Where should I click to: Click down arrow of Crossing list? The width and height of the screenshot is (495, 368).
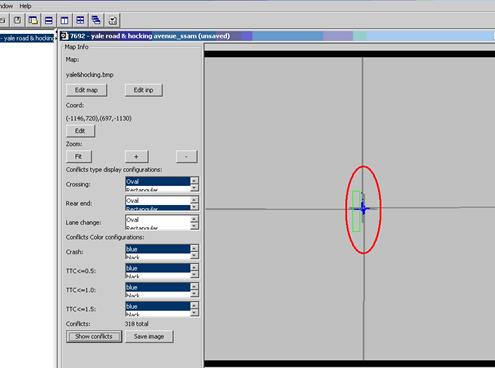[194, 188]
